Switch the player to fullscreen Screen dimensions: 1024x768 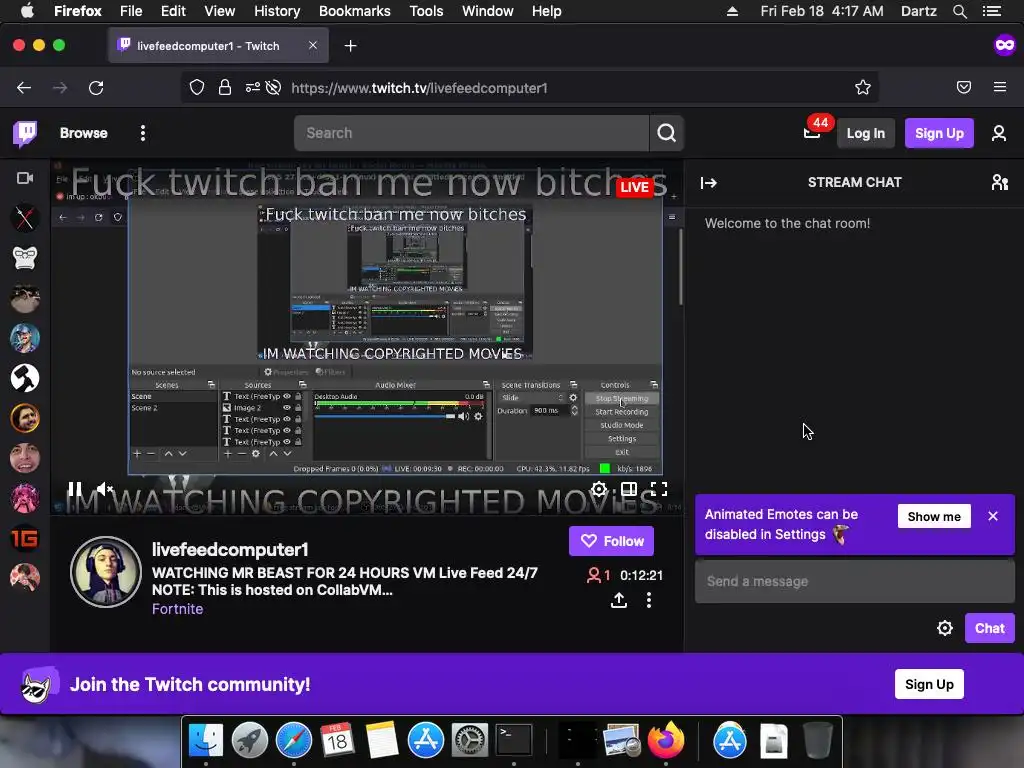[659, 489]
